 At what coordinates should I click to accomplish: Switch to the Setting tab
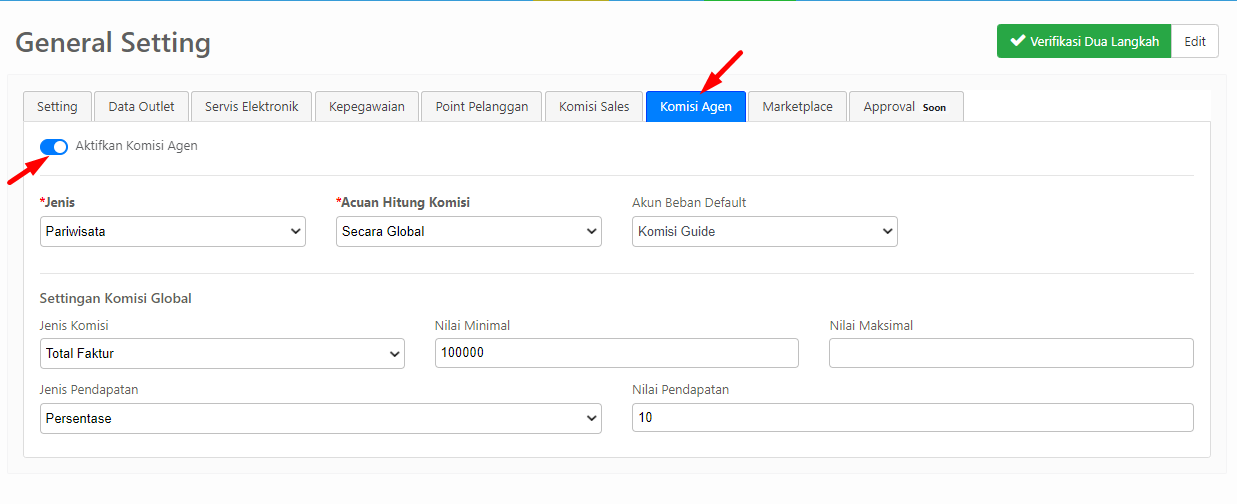point(57,106)
